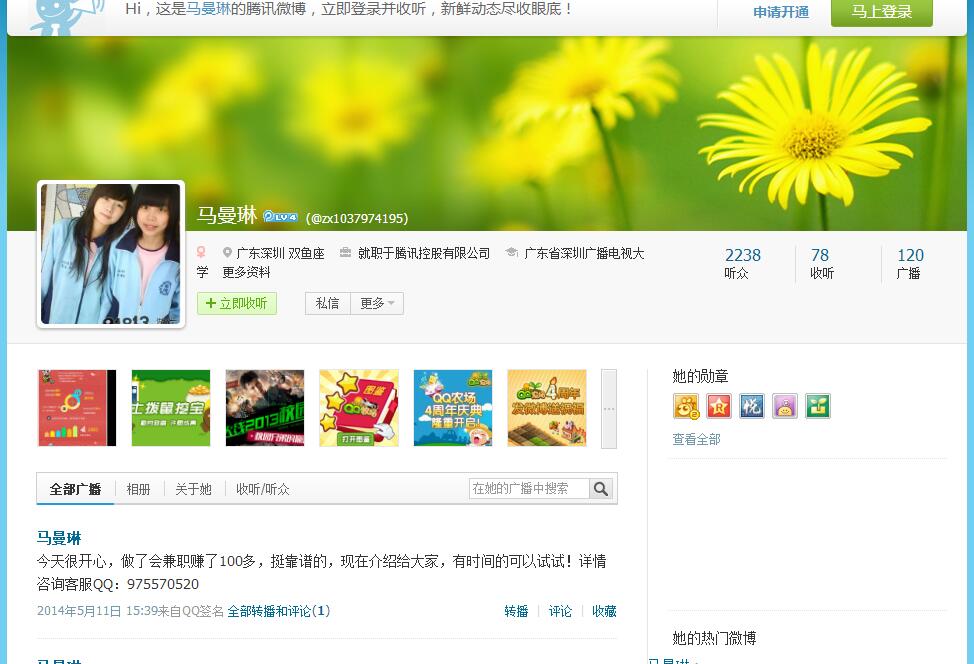Click the 她的热门微博 heading

714,638
